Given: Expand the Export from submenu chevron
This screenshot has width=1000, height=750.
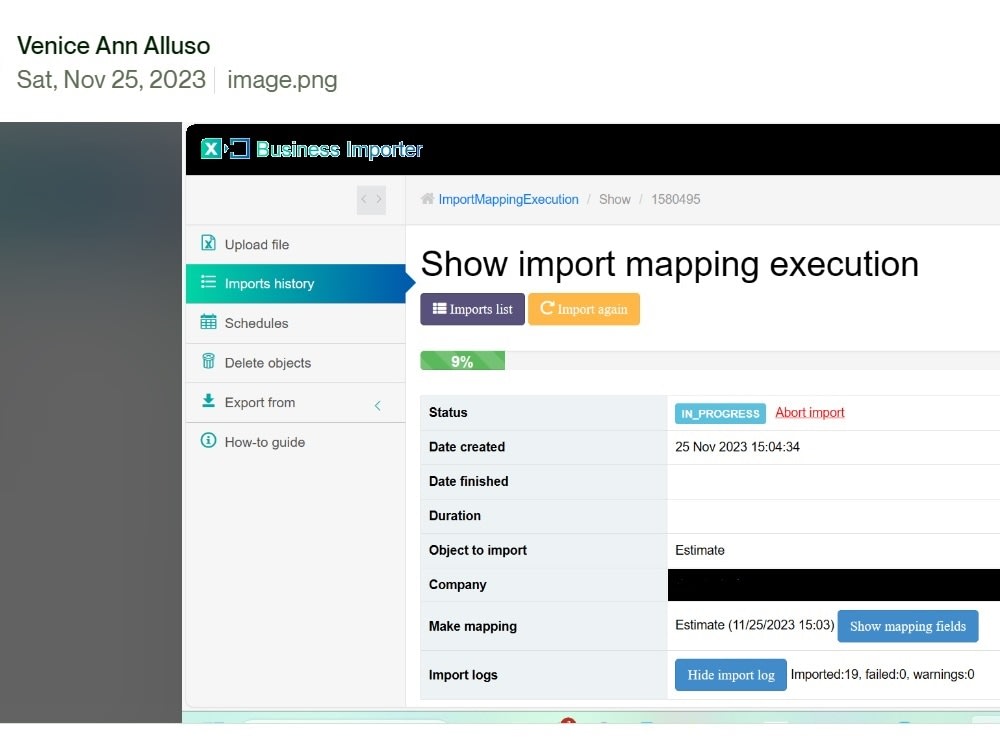Looking at the screenshot, I should coord(378,406).
